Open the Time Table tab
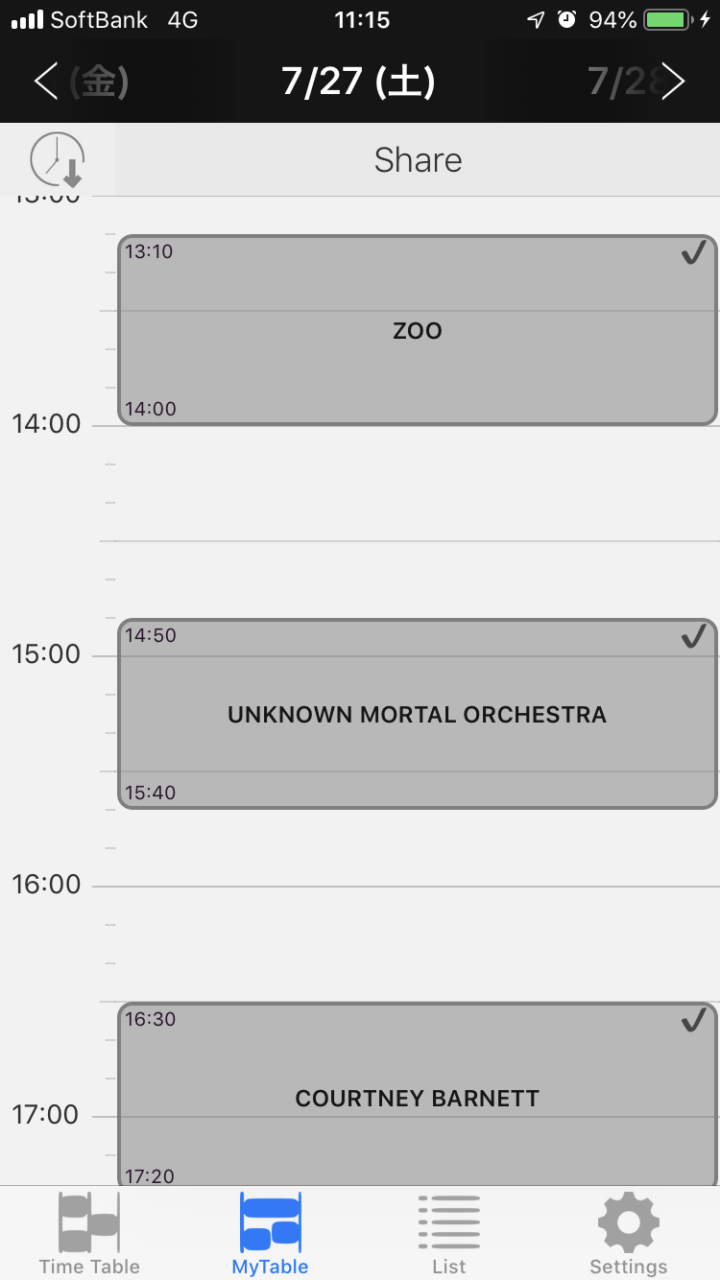The height and width of the screenshot is (1280, 720). click(89, 1234)
